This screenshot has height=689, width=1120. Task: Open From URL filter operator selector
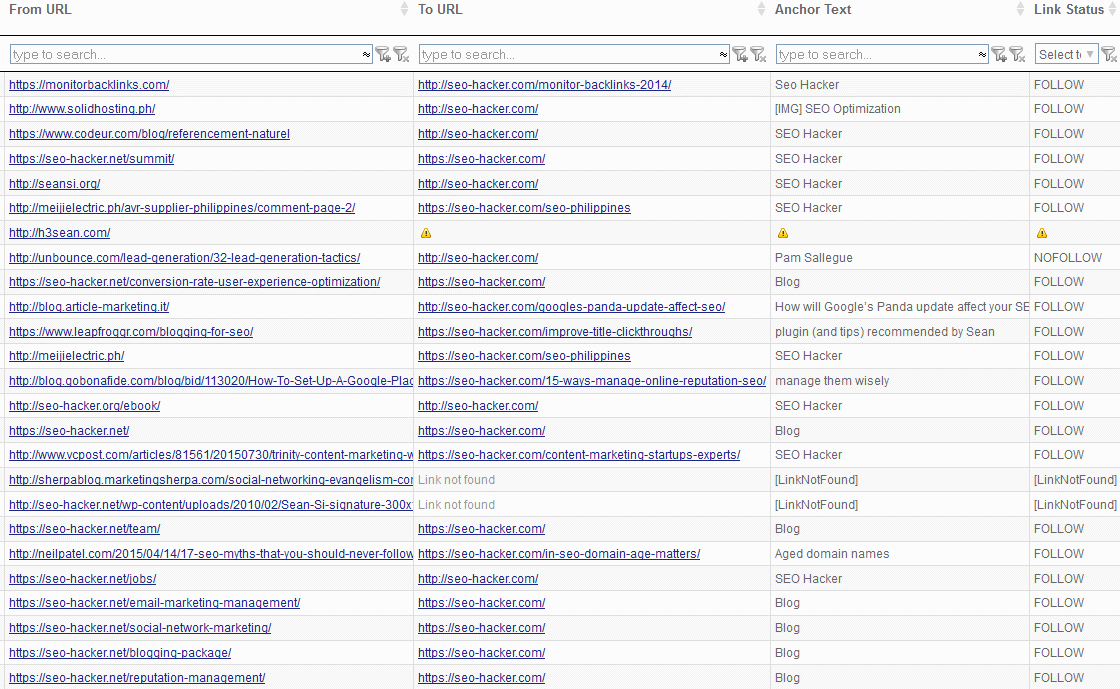[366, 55]
